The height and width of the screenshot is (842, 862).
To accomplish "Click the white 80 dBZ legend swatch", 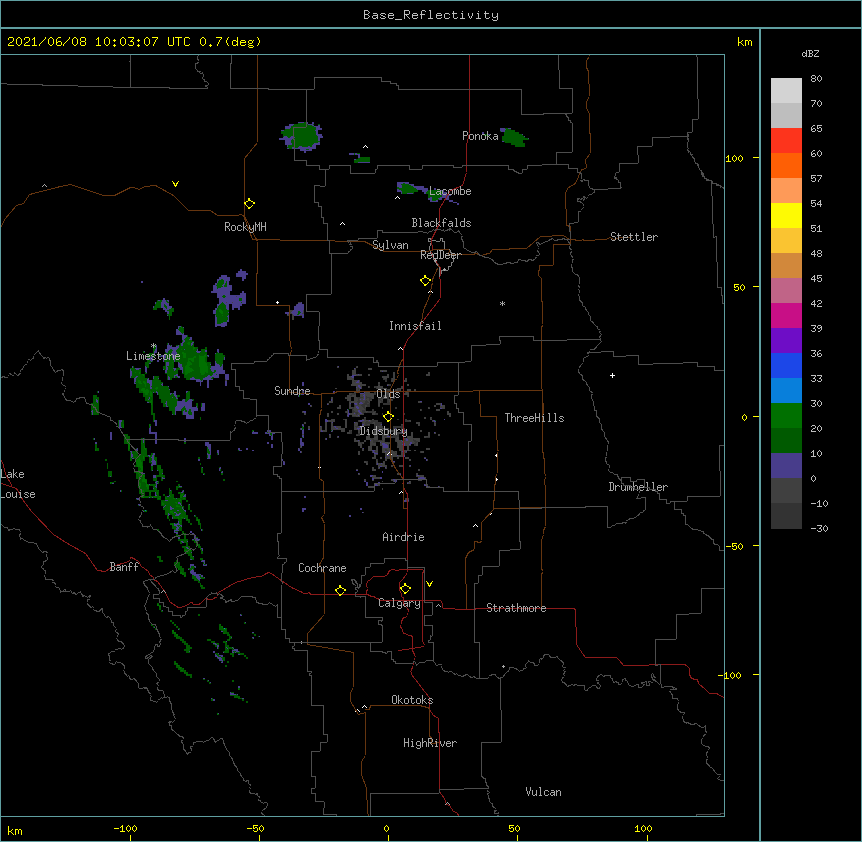I will click(786, 91).
